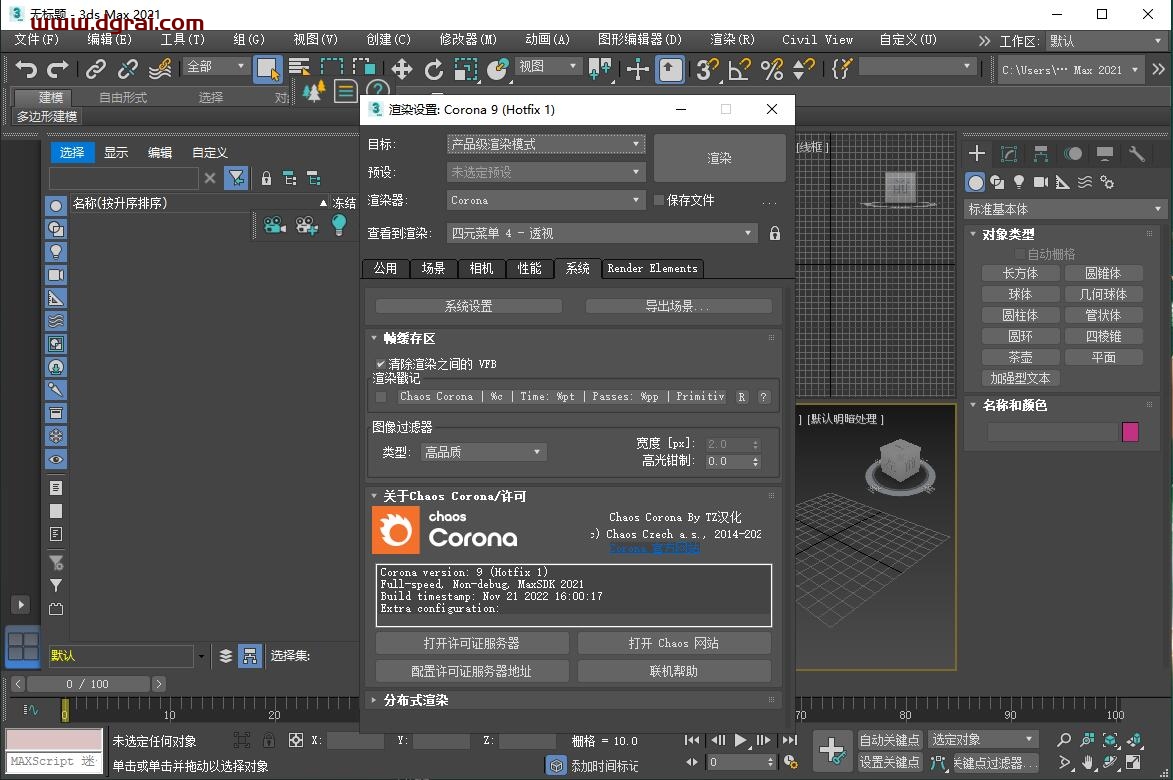Select the Undo icon on the main toolbar
Screen dimensions: 1173x780
click(25, 69)
